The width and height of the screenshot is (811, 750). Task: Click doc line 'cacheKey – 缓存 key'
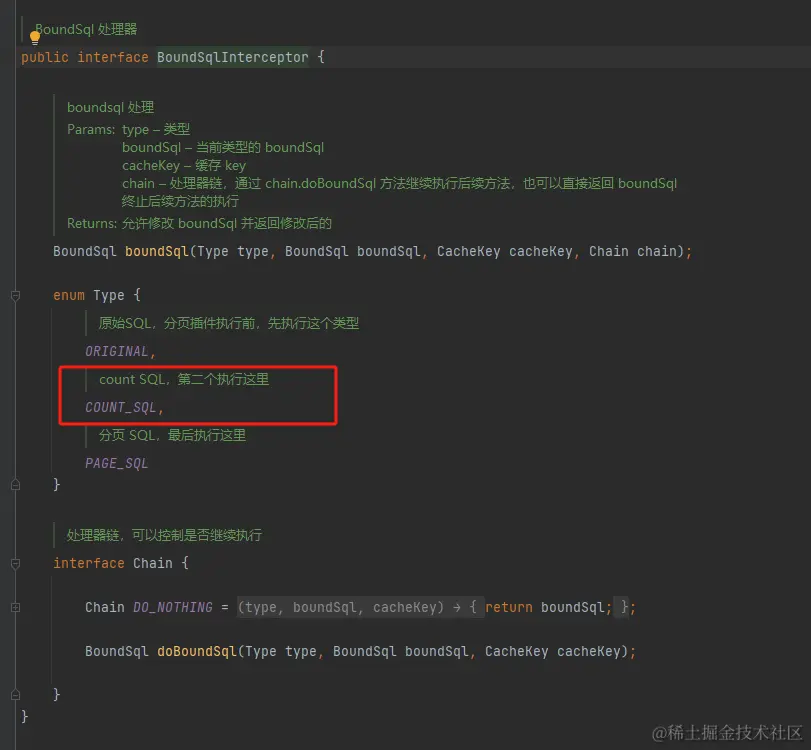pos(184,166)
